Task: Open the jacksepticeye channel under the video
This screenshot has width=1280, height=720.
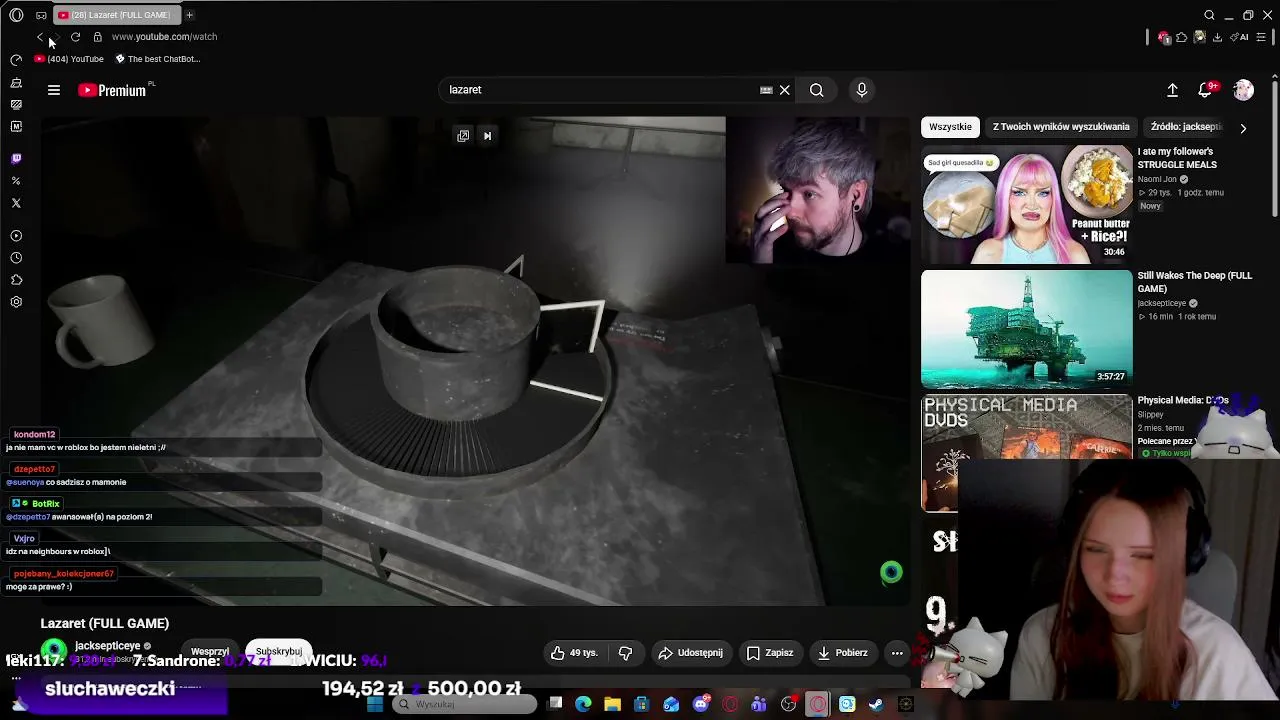Action: pos(107,646)
